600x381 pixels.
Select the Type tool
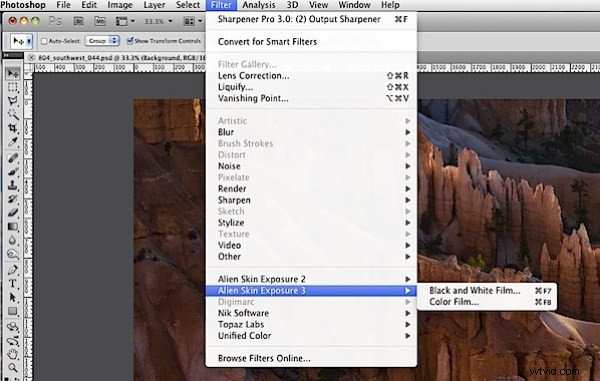(13, 283)
